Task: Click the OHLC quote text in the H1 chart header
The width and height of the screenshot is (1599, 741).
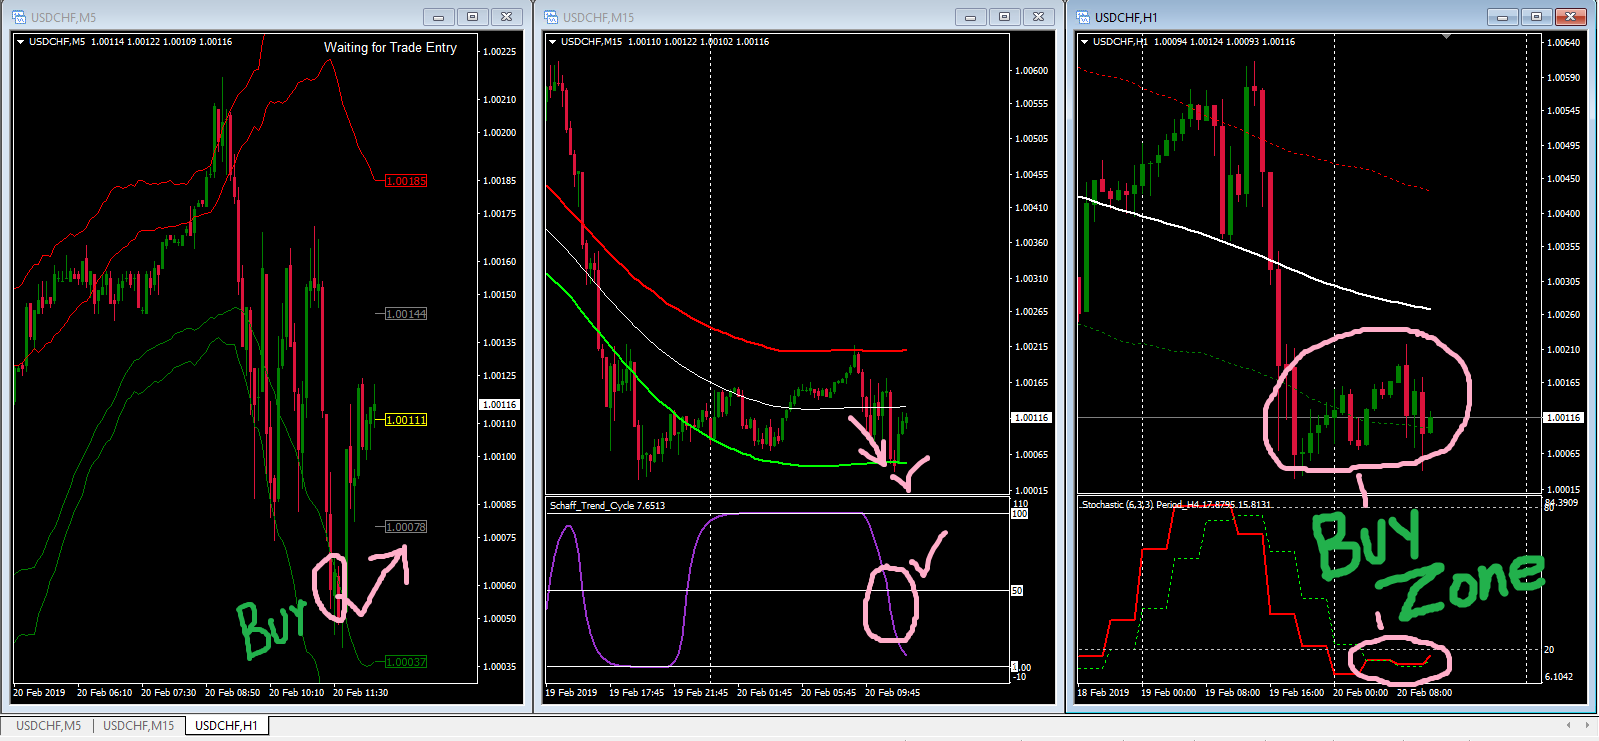Action: point(1224,42)
